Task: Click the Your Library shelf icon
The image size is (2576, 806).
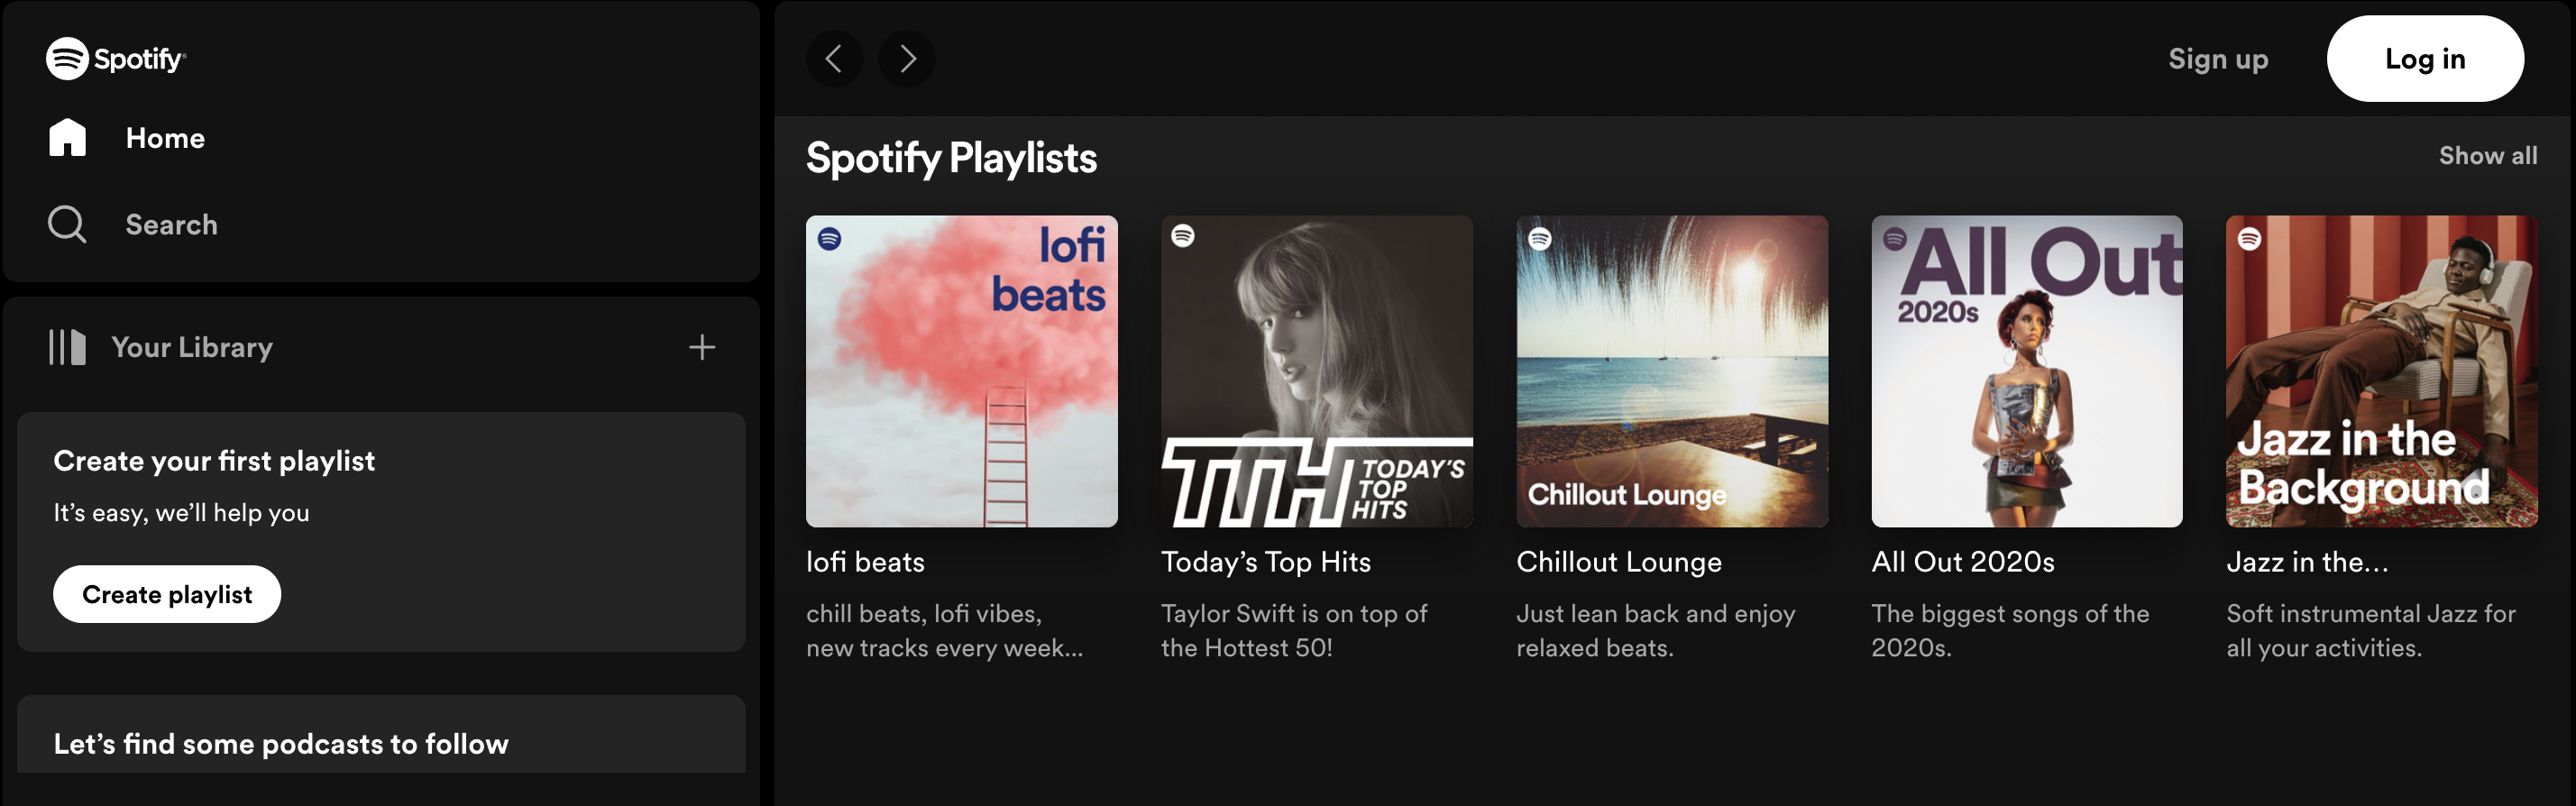Action: (67, 347)
